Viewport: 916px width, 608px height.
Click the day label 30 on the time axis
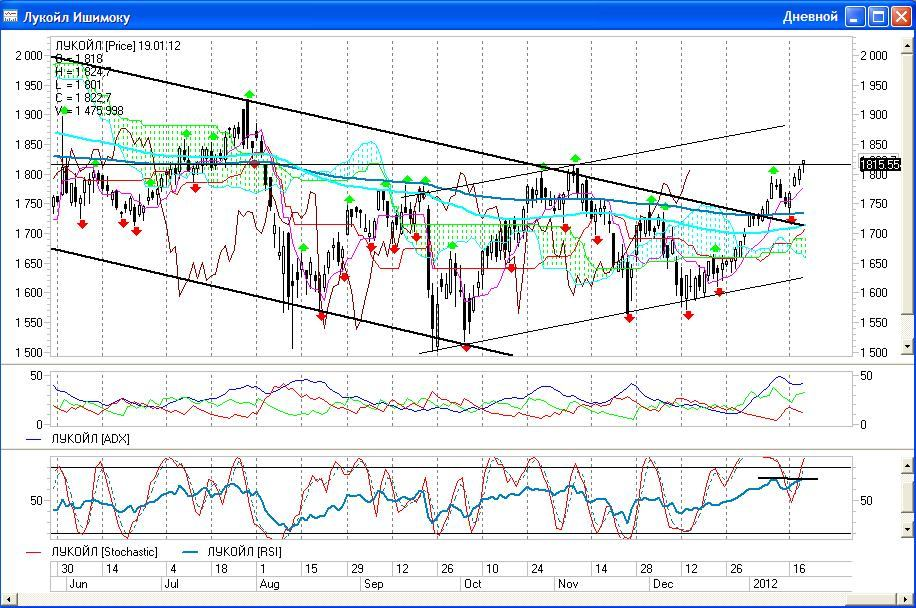coord(67,569)
